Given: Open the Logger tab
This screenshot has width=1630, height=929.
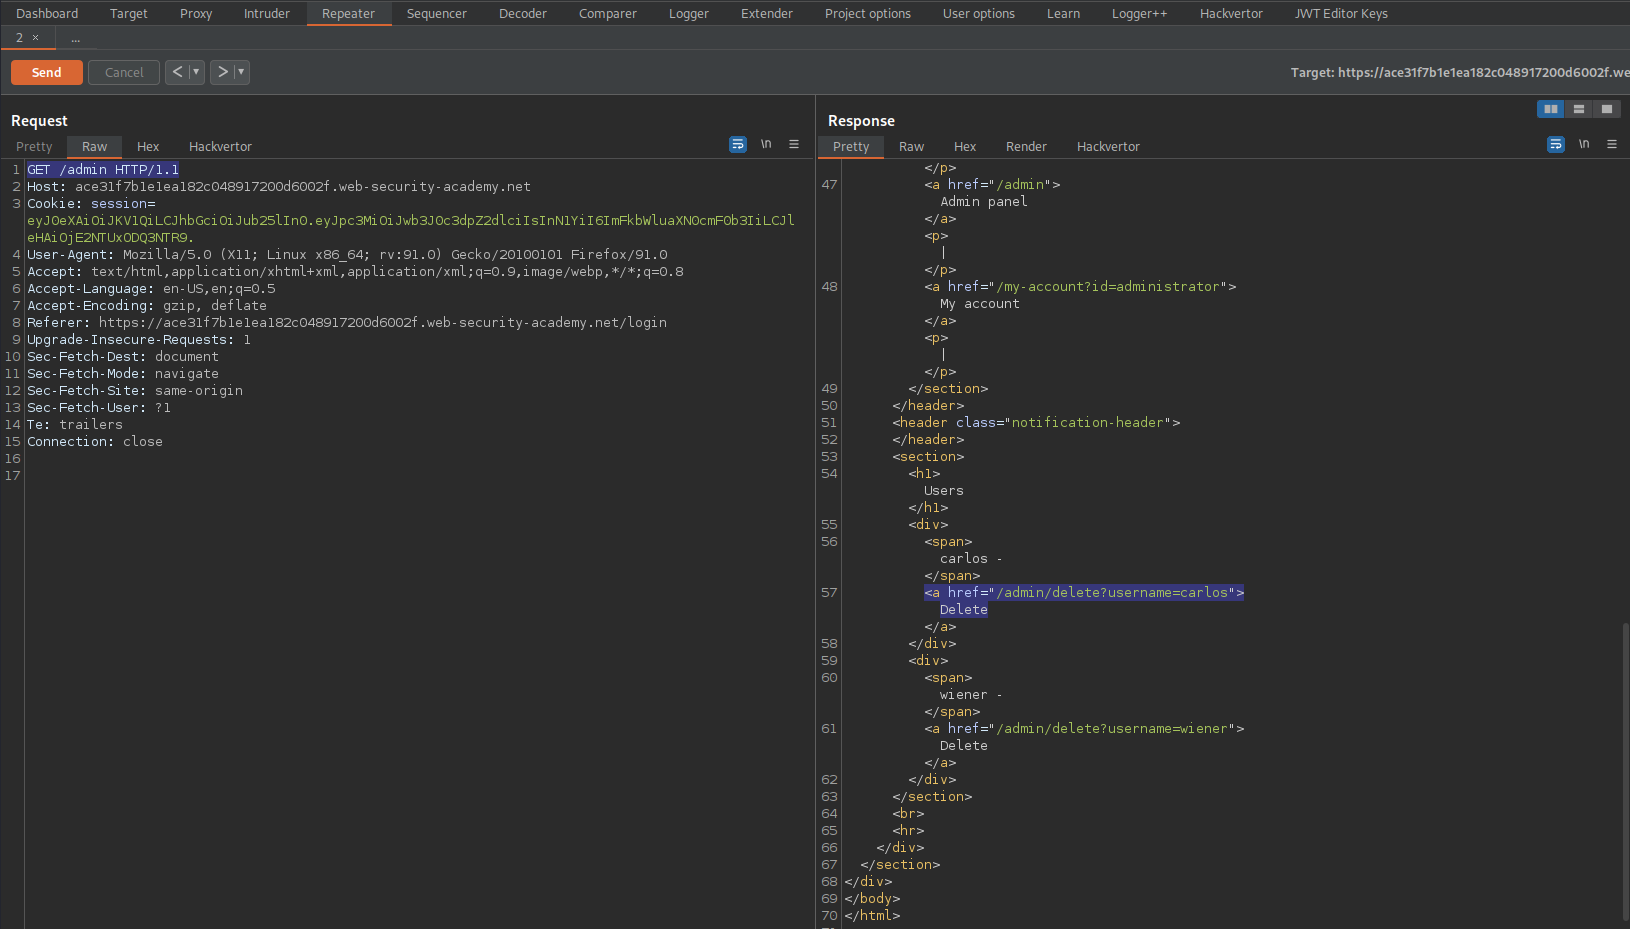Looking at the screenshot, I should click(689, 13).
